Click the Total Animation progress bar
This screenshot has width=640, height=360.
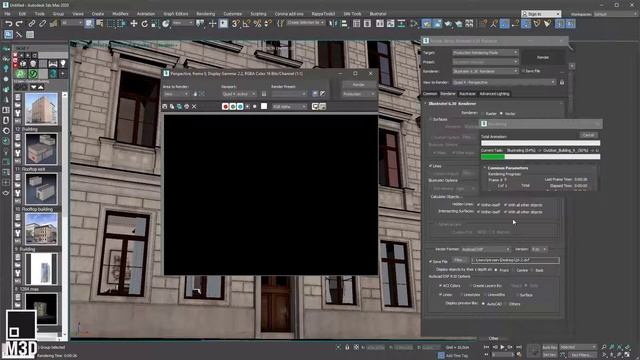540,143
